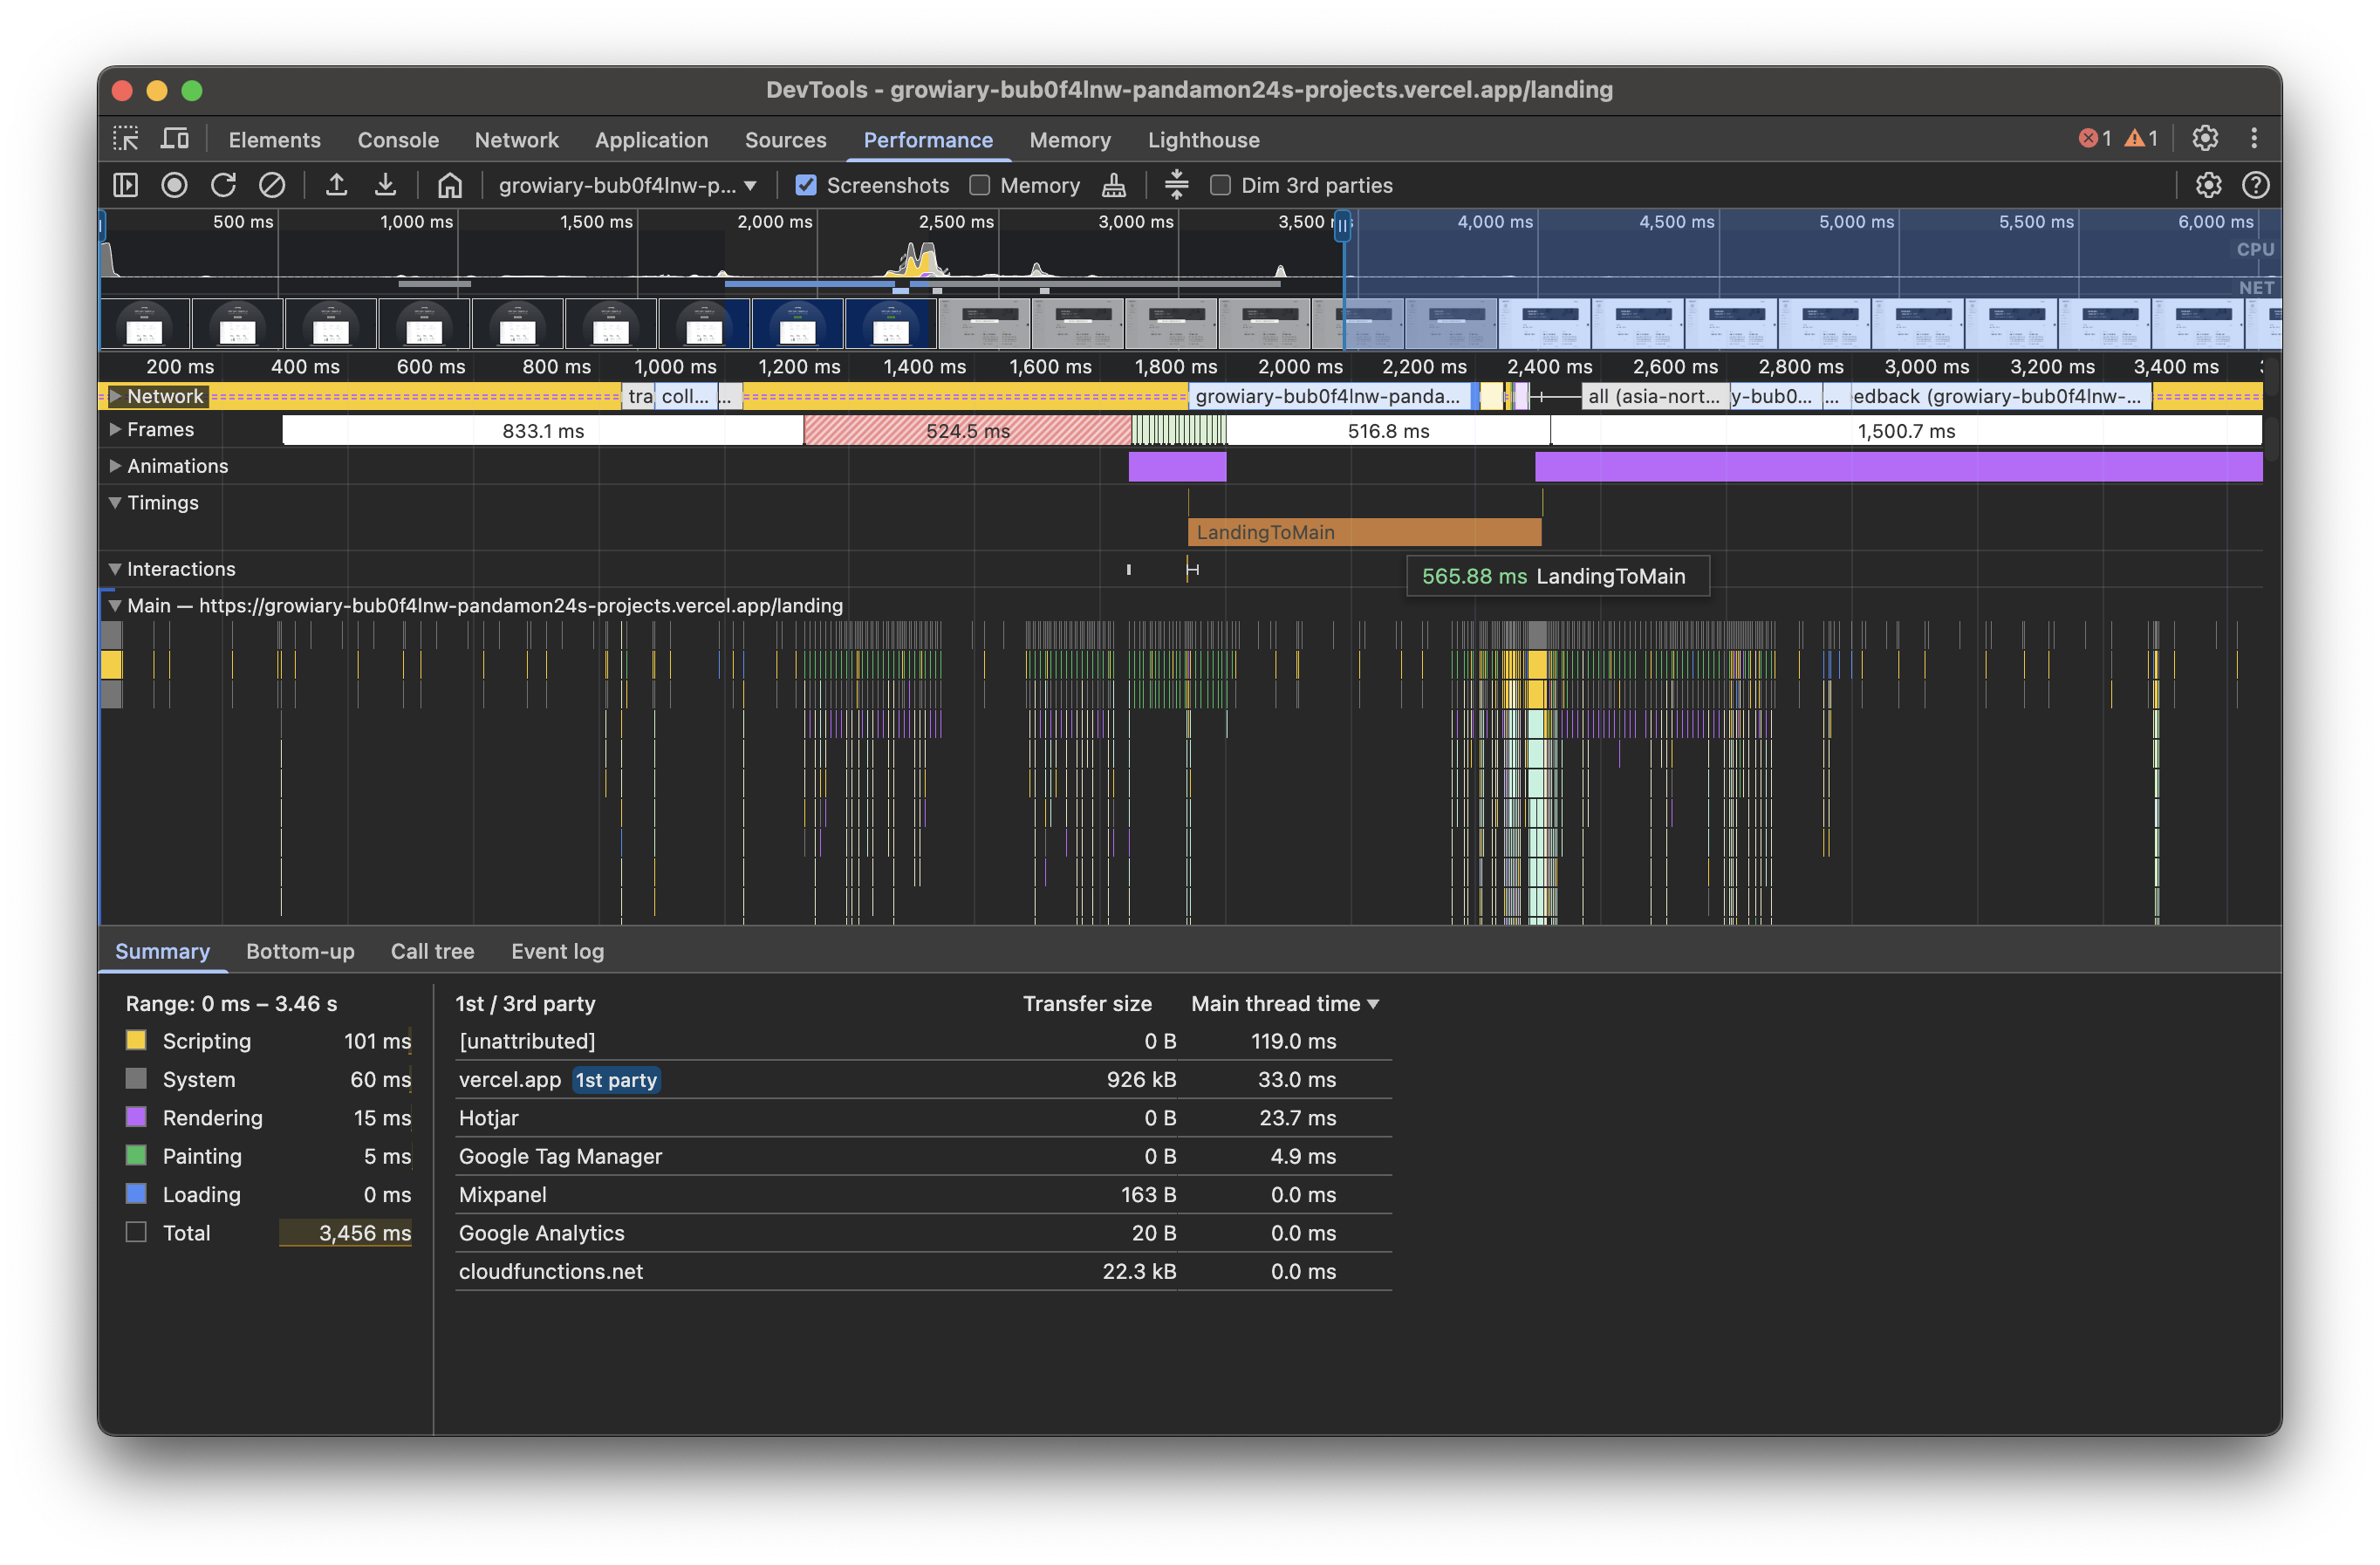Enable Dim 3rd parties checkbox
The width and height of the screenshot is (2380, 1565).
(1220, 185)
